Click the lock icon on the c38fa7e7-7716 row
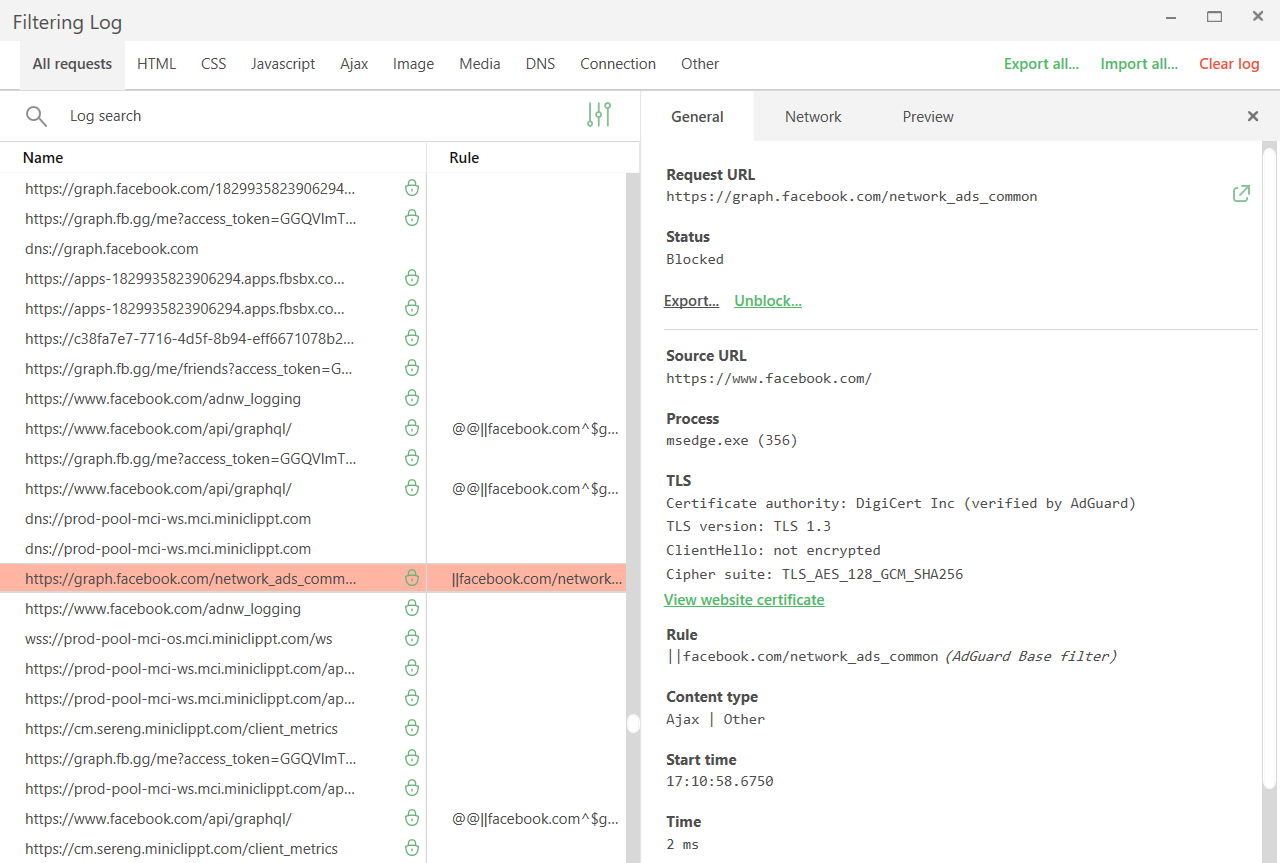The width and height of the screenshot is (1280, 863). point(411,338)
